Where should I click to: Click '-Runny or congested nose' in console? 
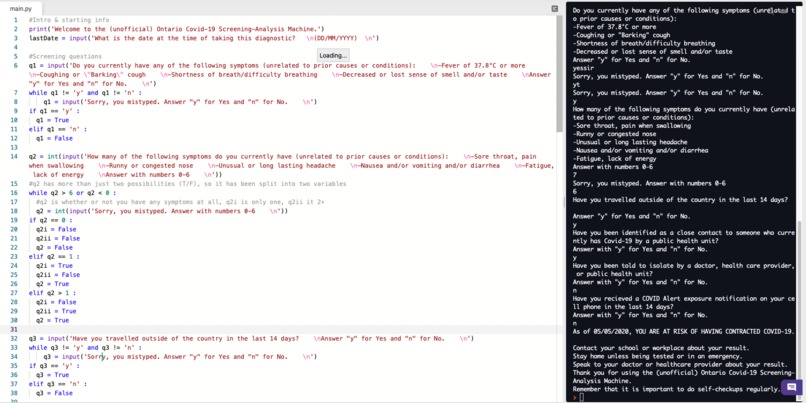pos(614,134)
